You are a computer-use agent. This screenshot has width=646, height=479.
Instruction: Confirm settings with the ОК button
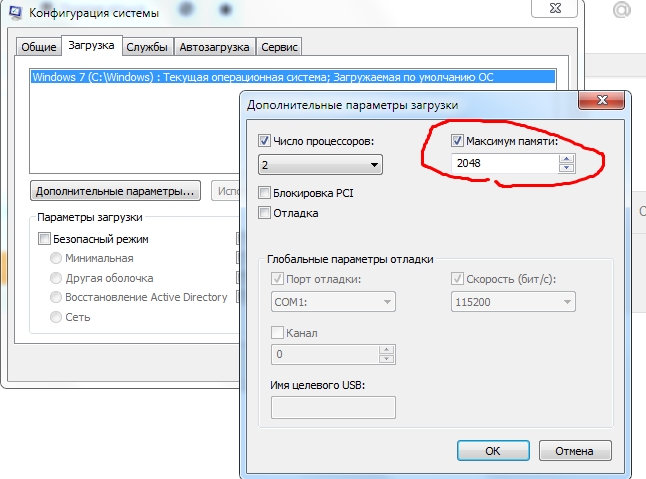coord(493,451)
